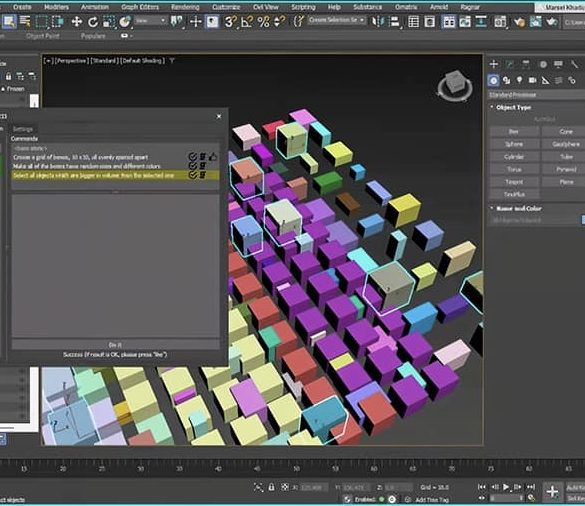Select the Cameras category icon
Viewport: 585px width, 506px height.
tap(532, 80)
